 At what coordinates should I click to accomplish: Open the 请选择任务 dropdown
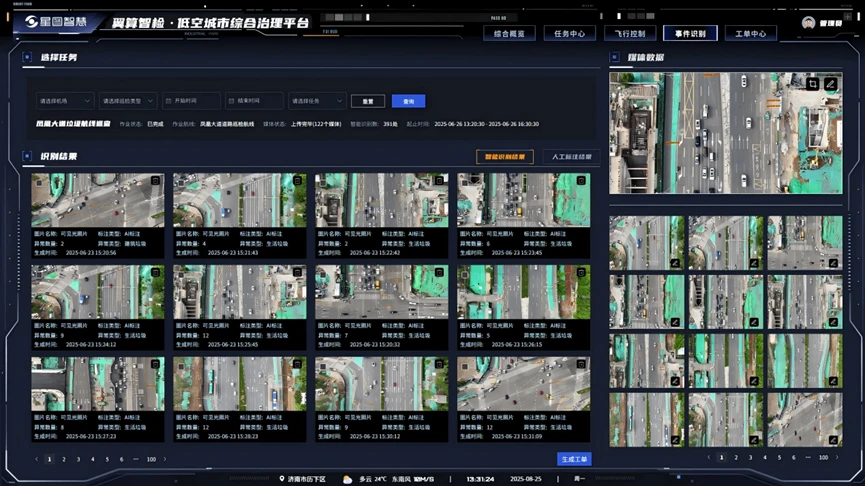pyautogui.click(x=317, y=101)
